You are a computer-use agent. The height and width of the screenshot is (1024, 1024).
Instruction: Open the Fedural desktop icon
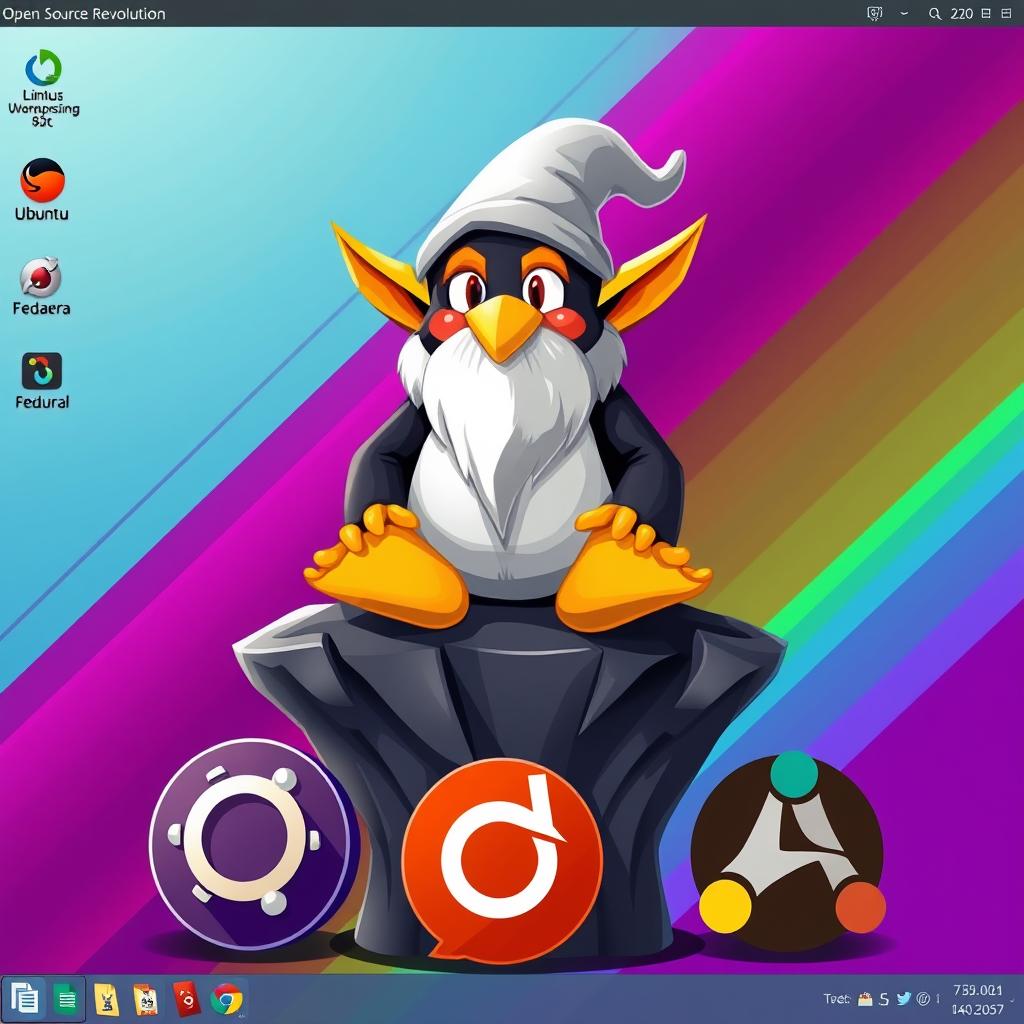coord(42,381)
